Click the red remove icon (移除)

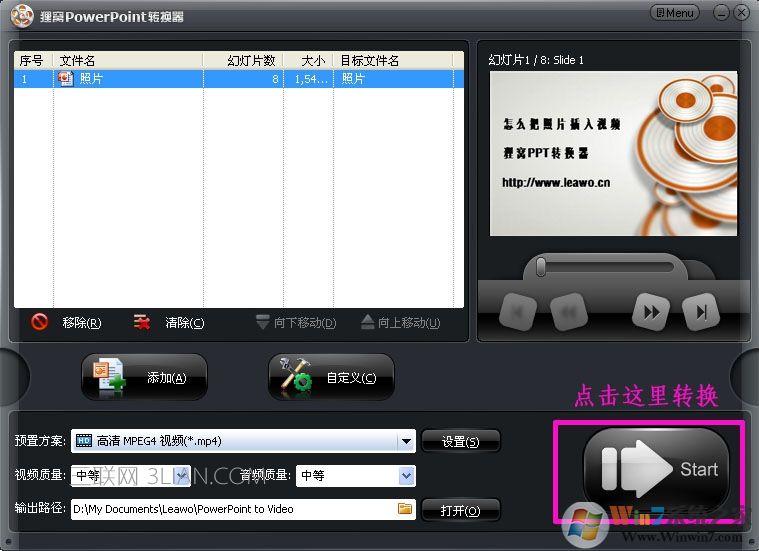coord(40,322)
